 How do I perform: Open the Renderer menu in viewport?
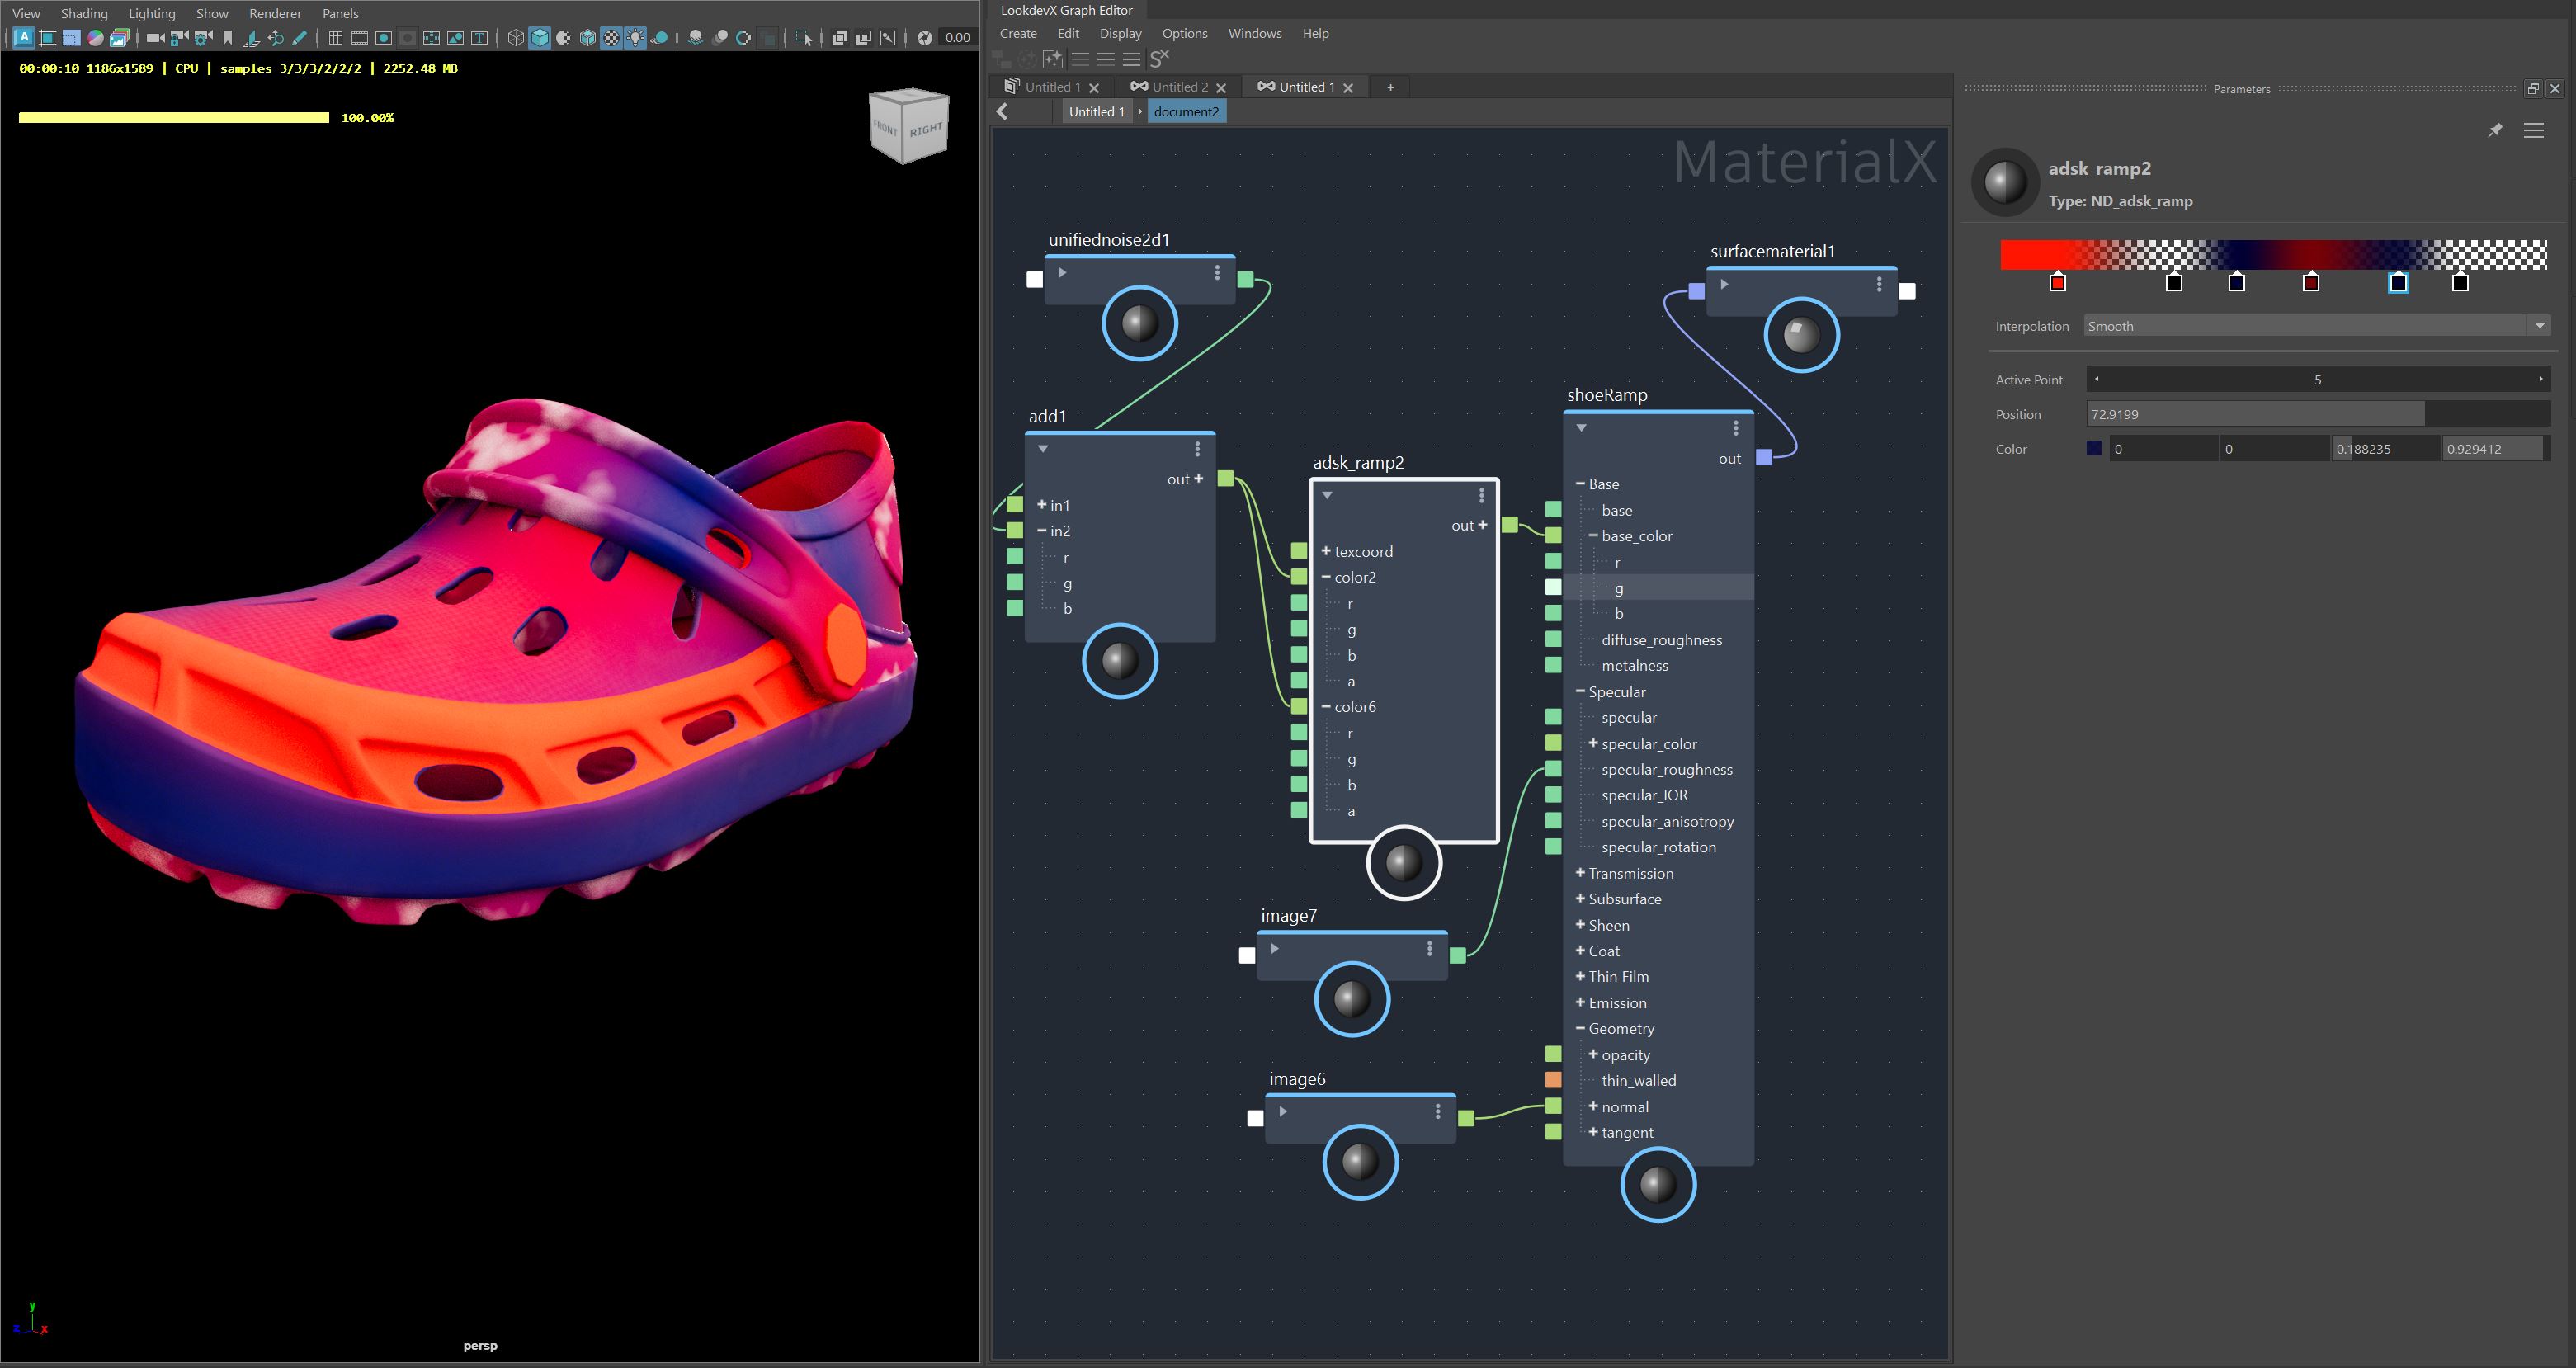275,13
